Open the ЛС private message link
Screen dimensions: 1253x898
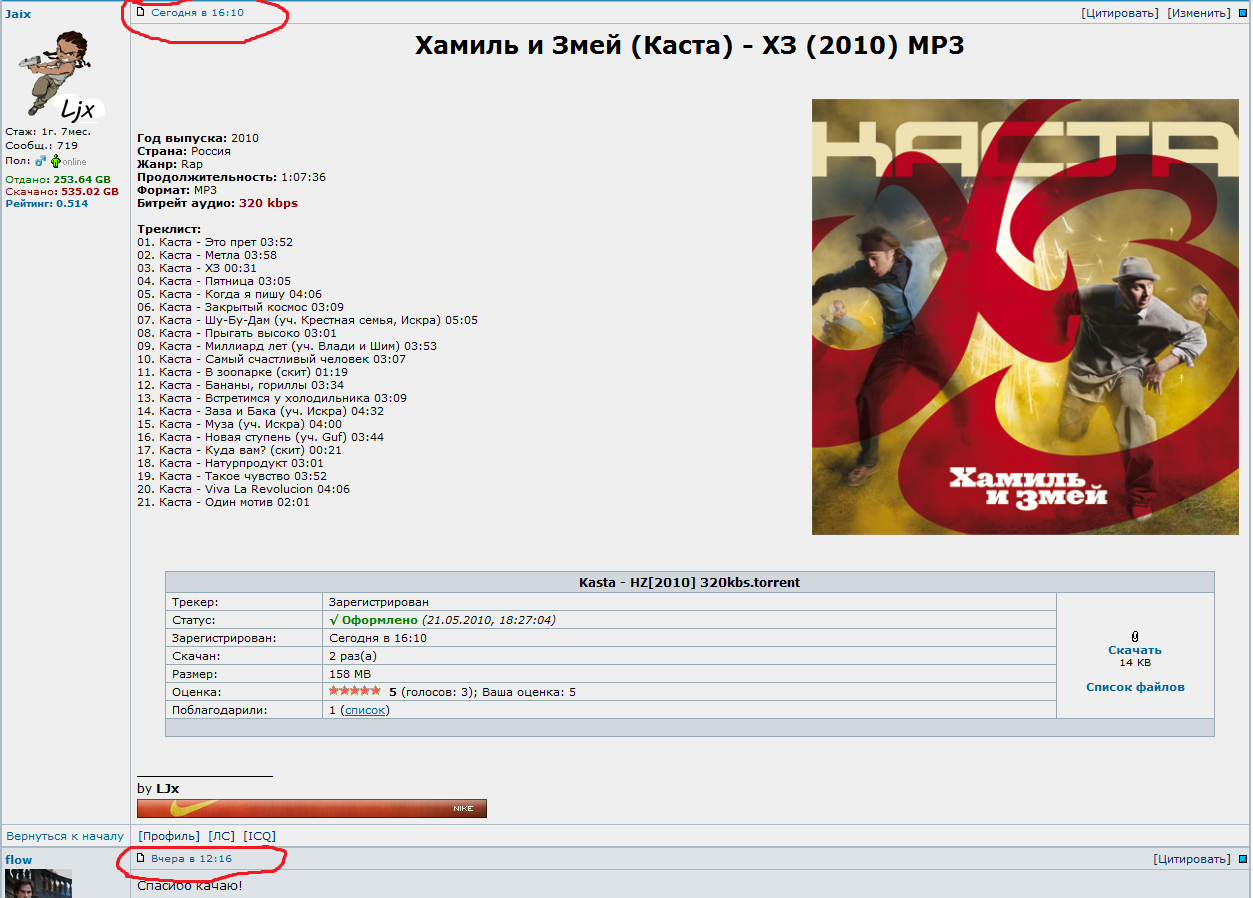click(x=221, y=836)
